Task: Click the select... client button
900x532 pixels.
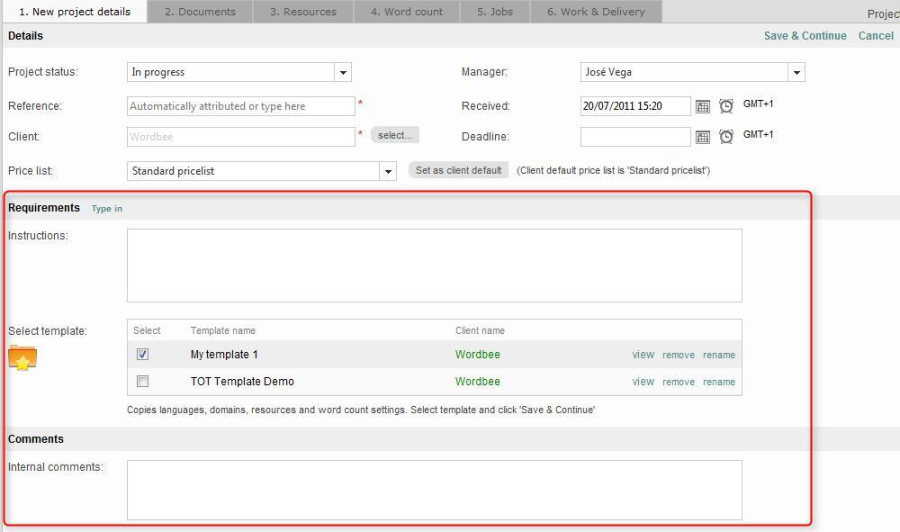Action: pyautogui.click(x=395, y=135)
